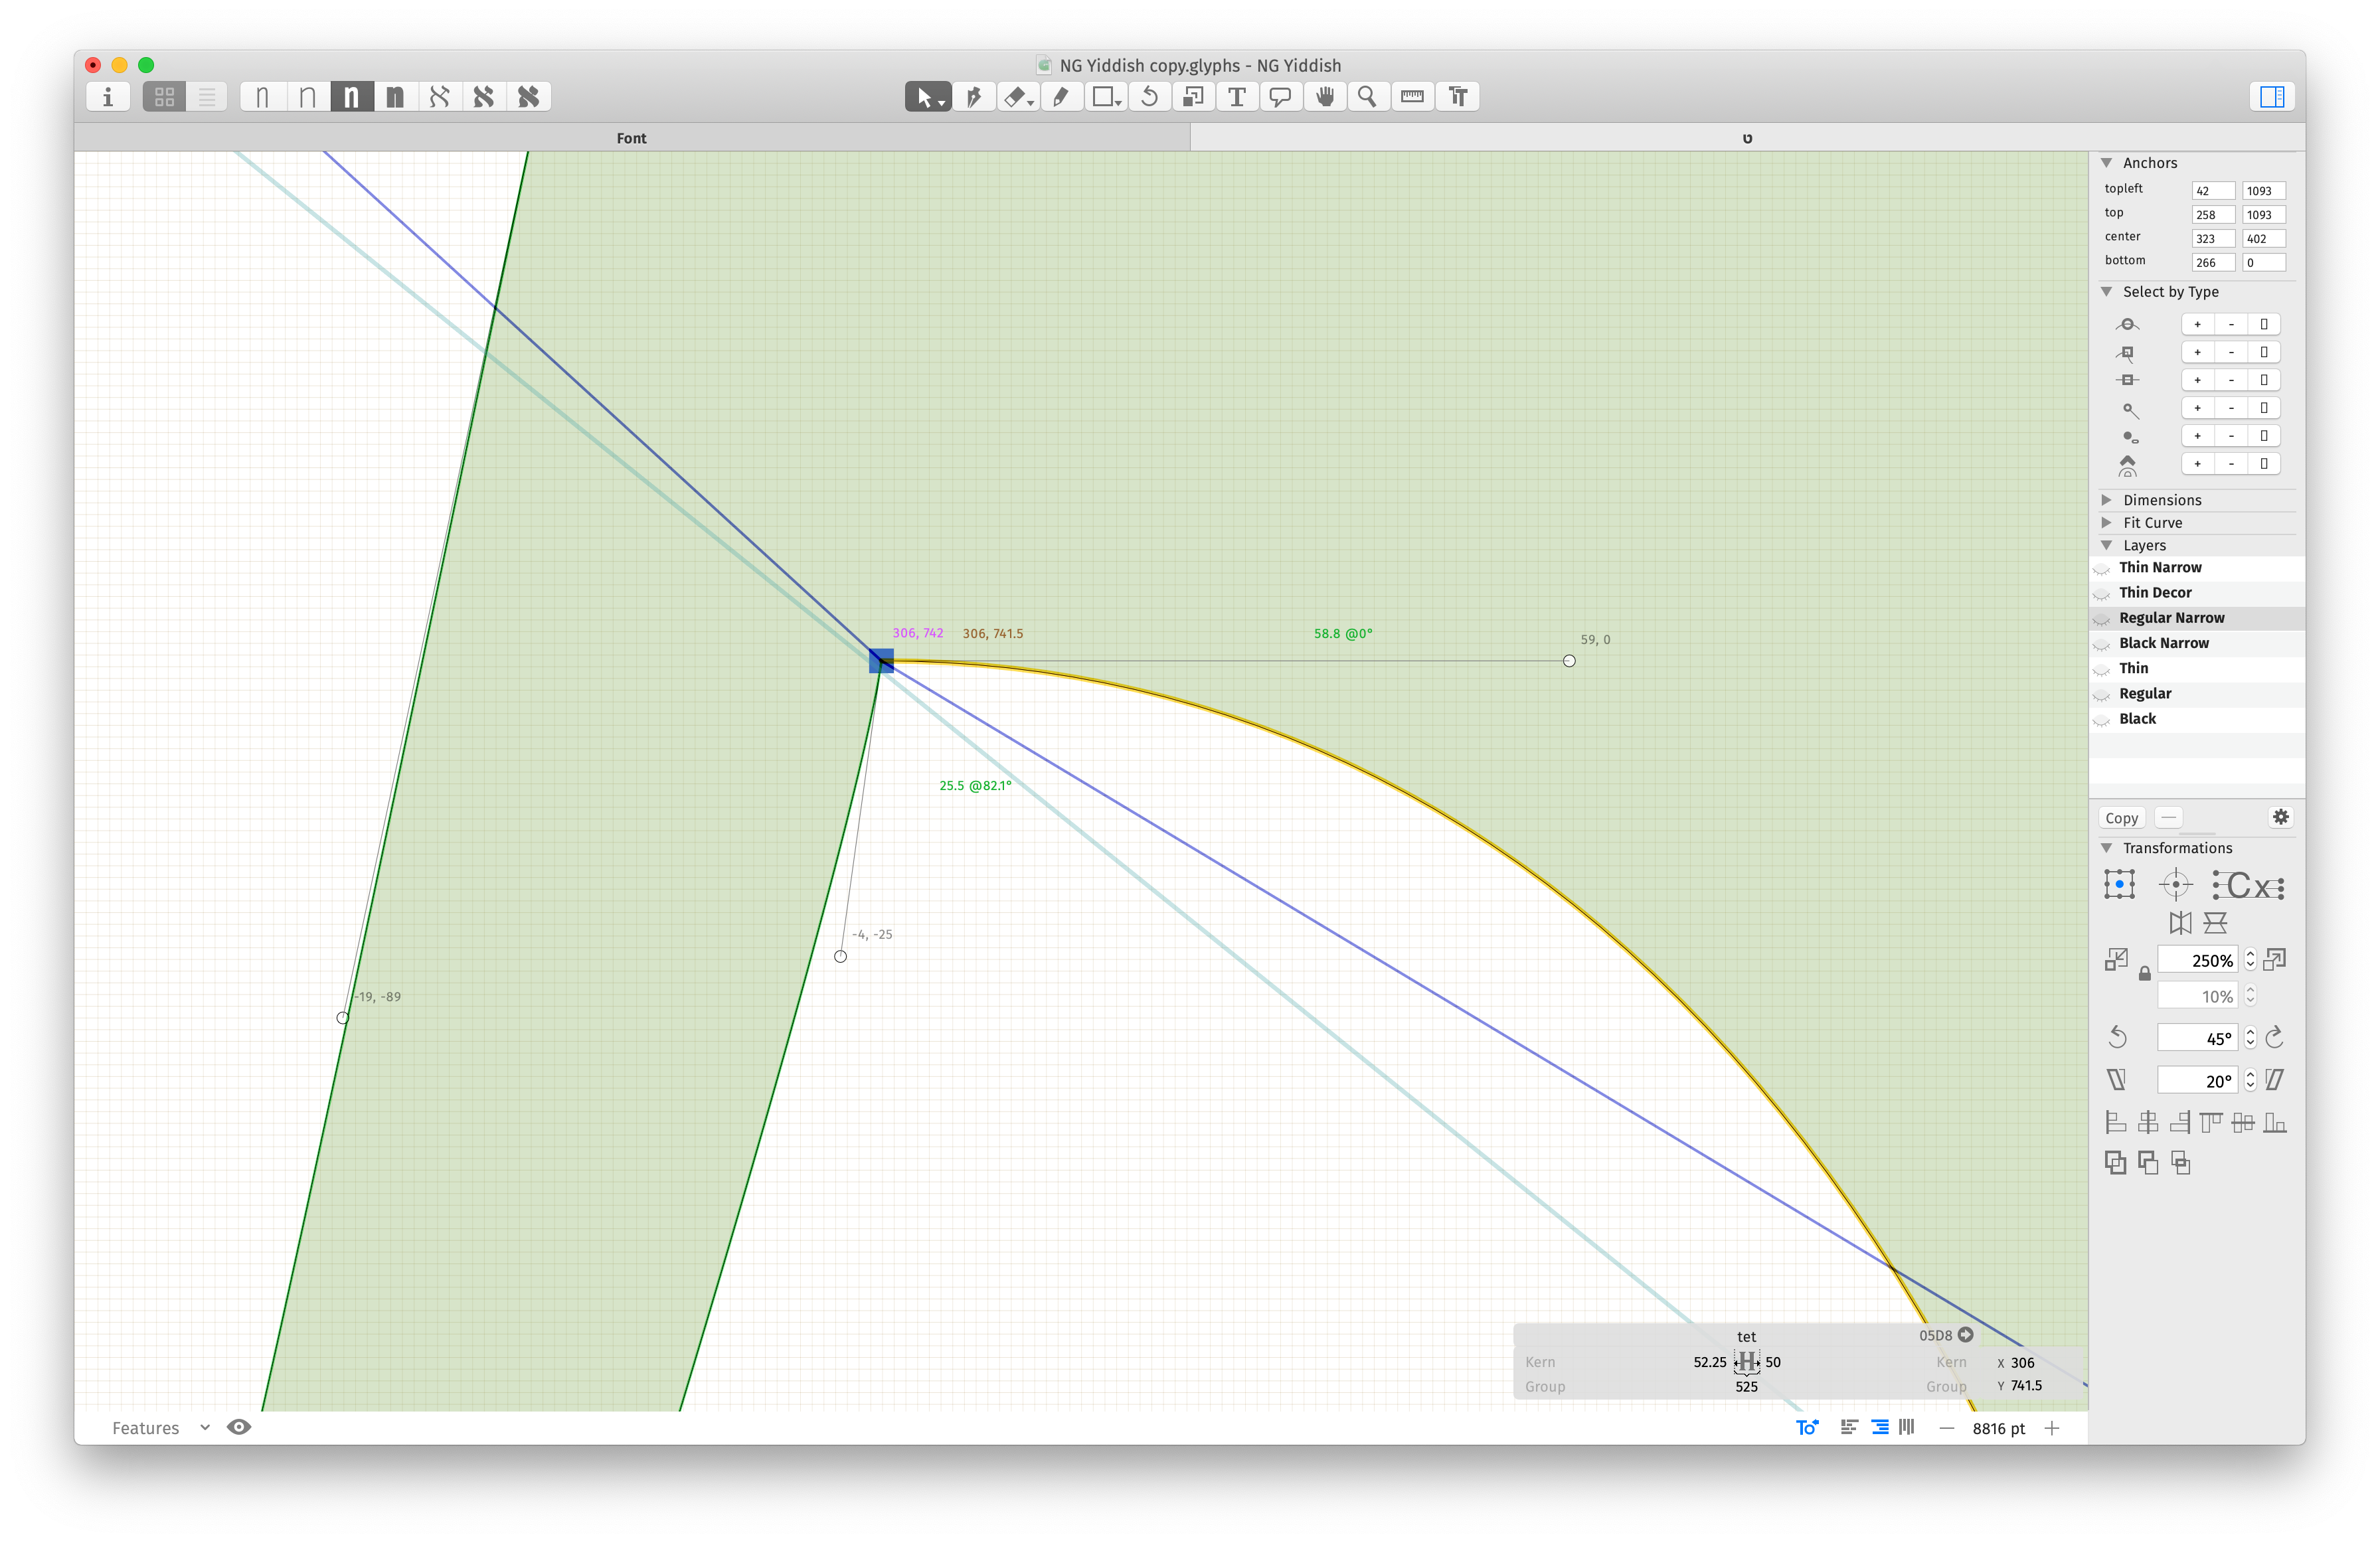Increase the 45° rotation value with its stepper
The width and height of the screenshot is (2380, 1543).
point(2250,1031)
